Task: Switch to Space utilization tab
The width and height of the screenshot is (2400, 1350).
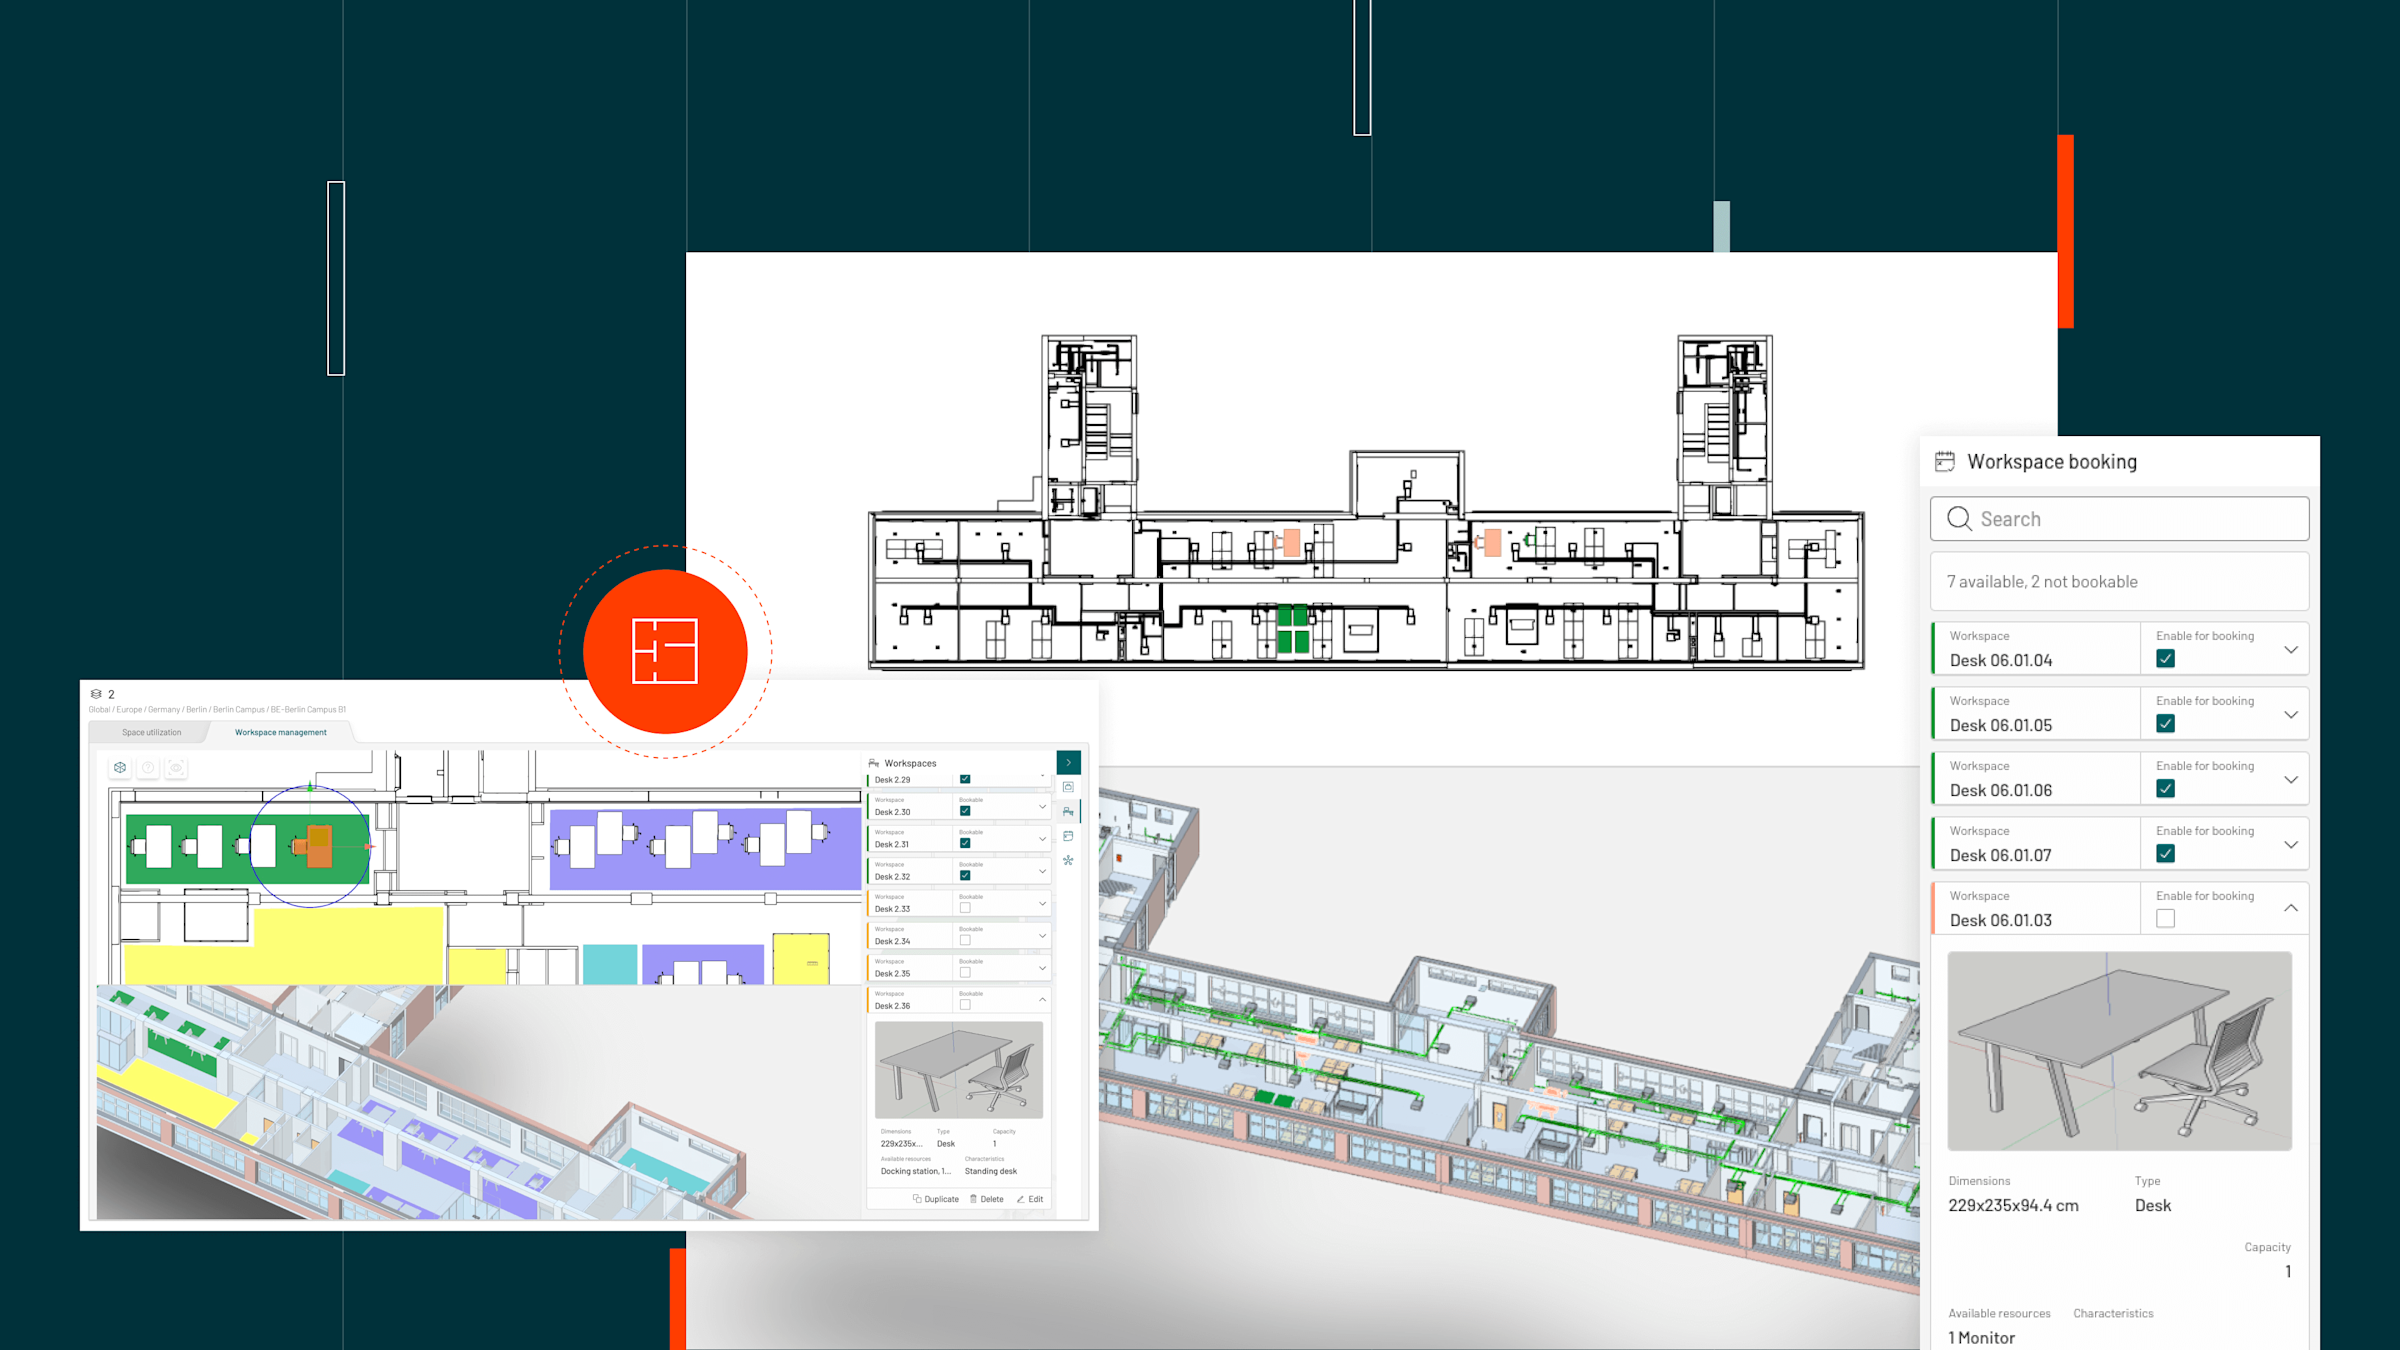Action: (152, 733)
